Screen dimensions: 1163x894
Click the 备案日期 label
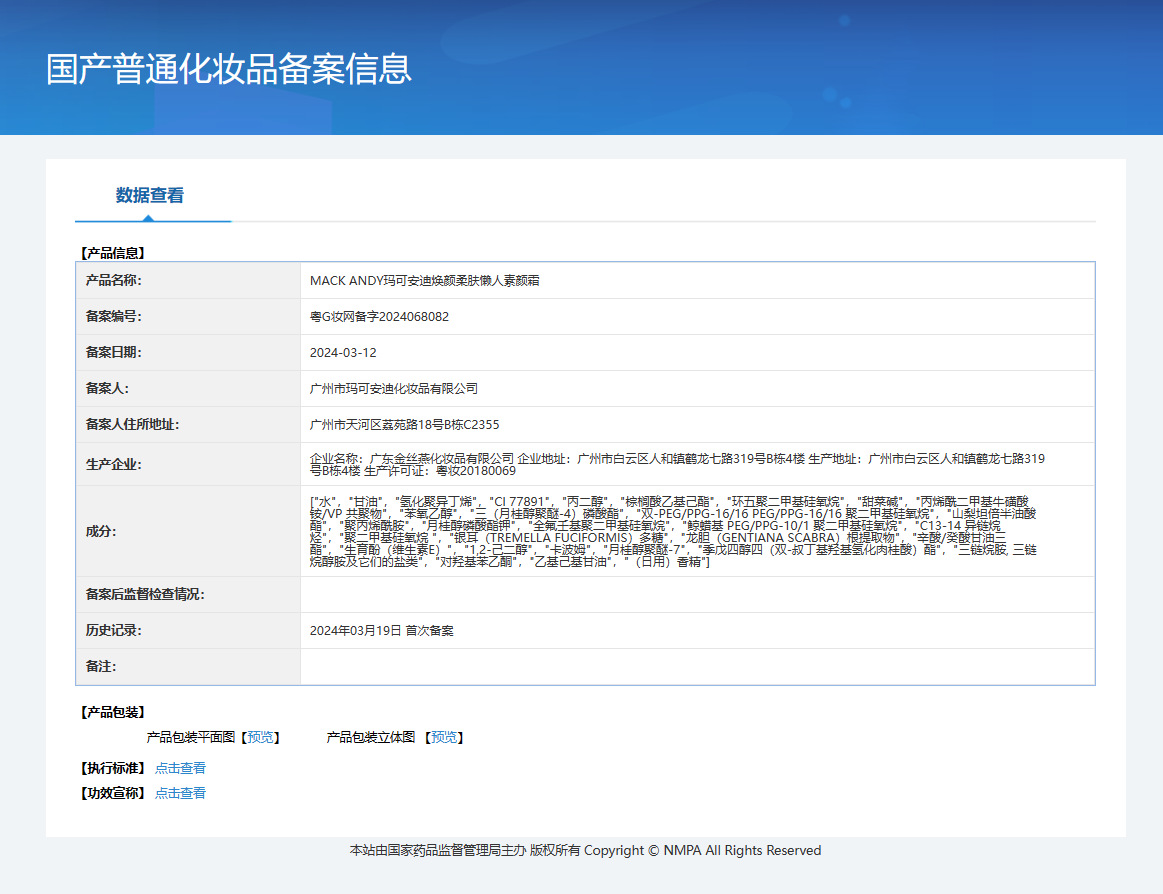click(113, 352)
